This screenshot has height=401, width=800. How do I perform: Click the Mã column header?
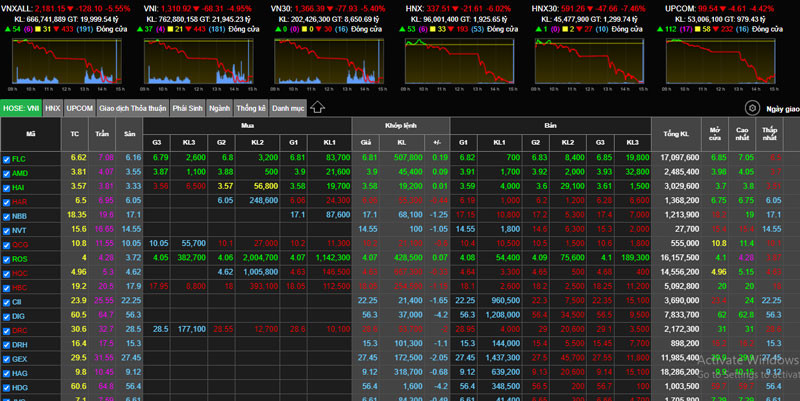tap(31, 133)
